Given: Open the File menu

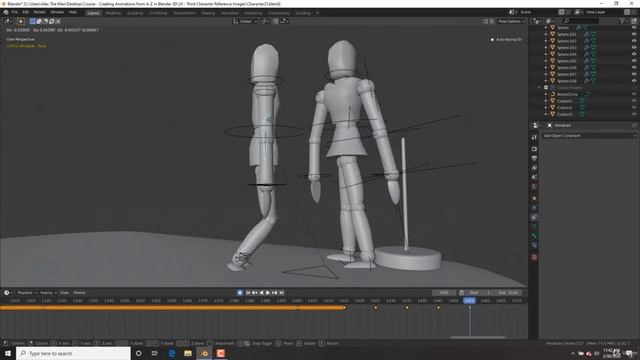Looking at the screenshot, I should 15,12.
